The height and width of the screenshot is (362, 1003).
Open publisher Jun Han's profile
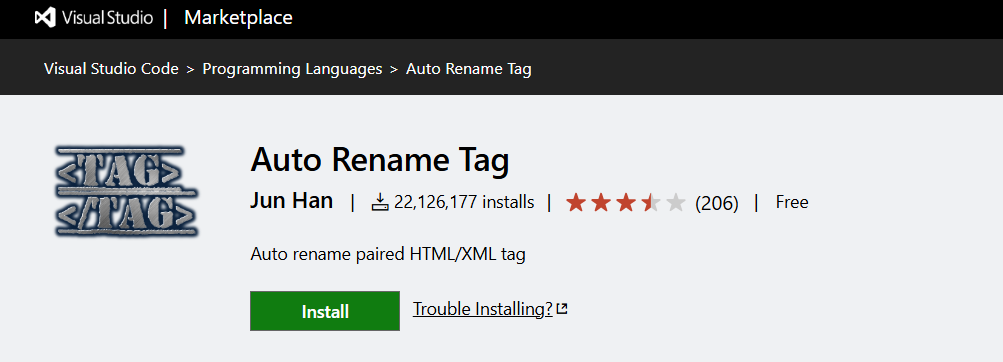click(292, 201)
